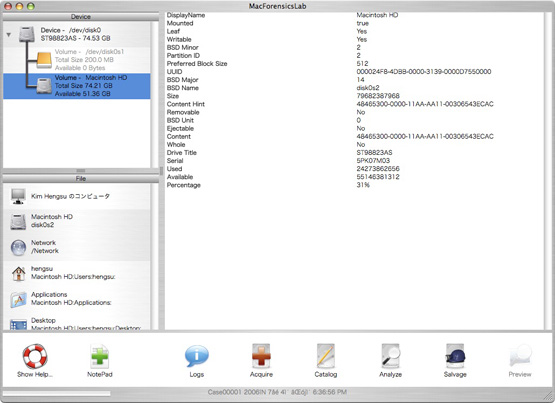Screen dimensions: 555x403
Task: Click the dimmed Preview icon
Action: [520, 356]
